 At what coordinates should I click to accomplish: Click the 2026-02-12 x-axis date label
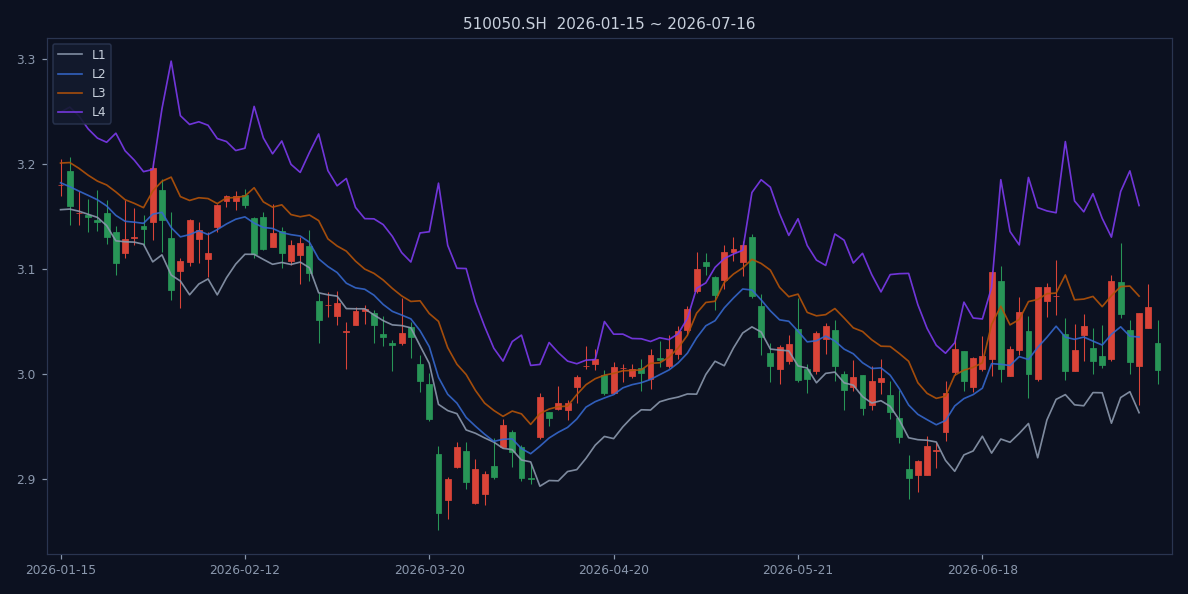(x=245, y=570)
